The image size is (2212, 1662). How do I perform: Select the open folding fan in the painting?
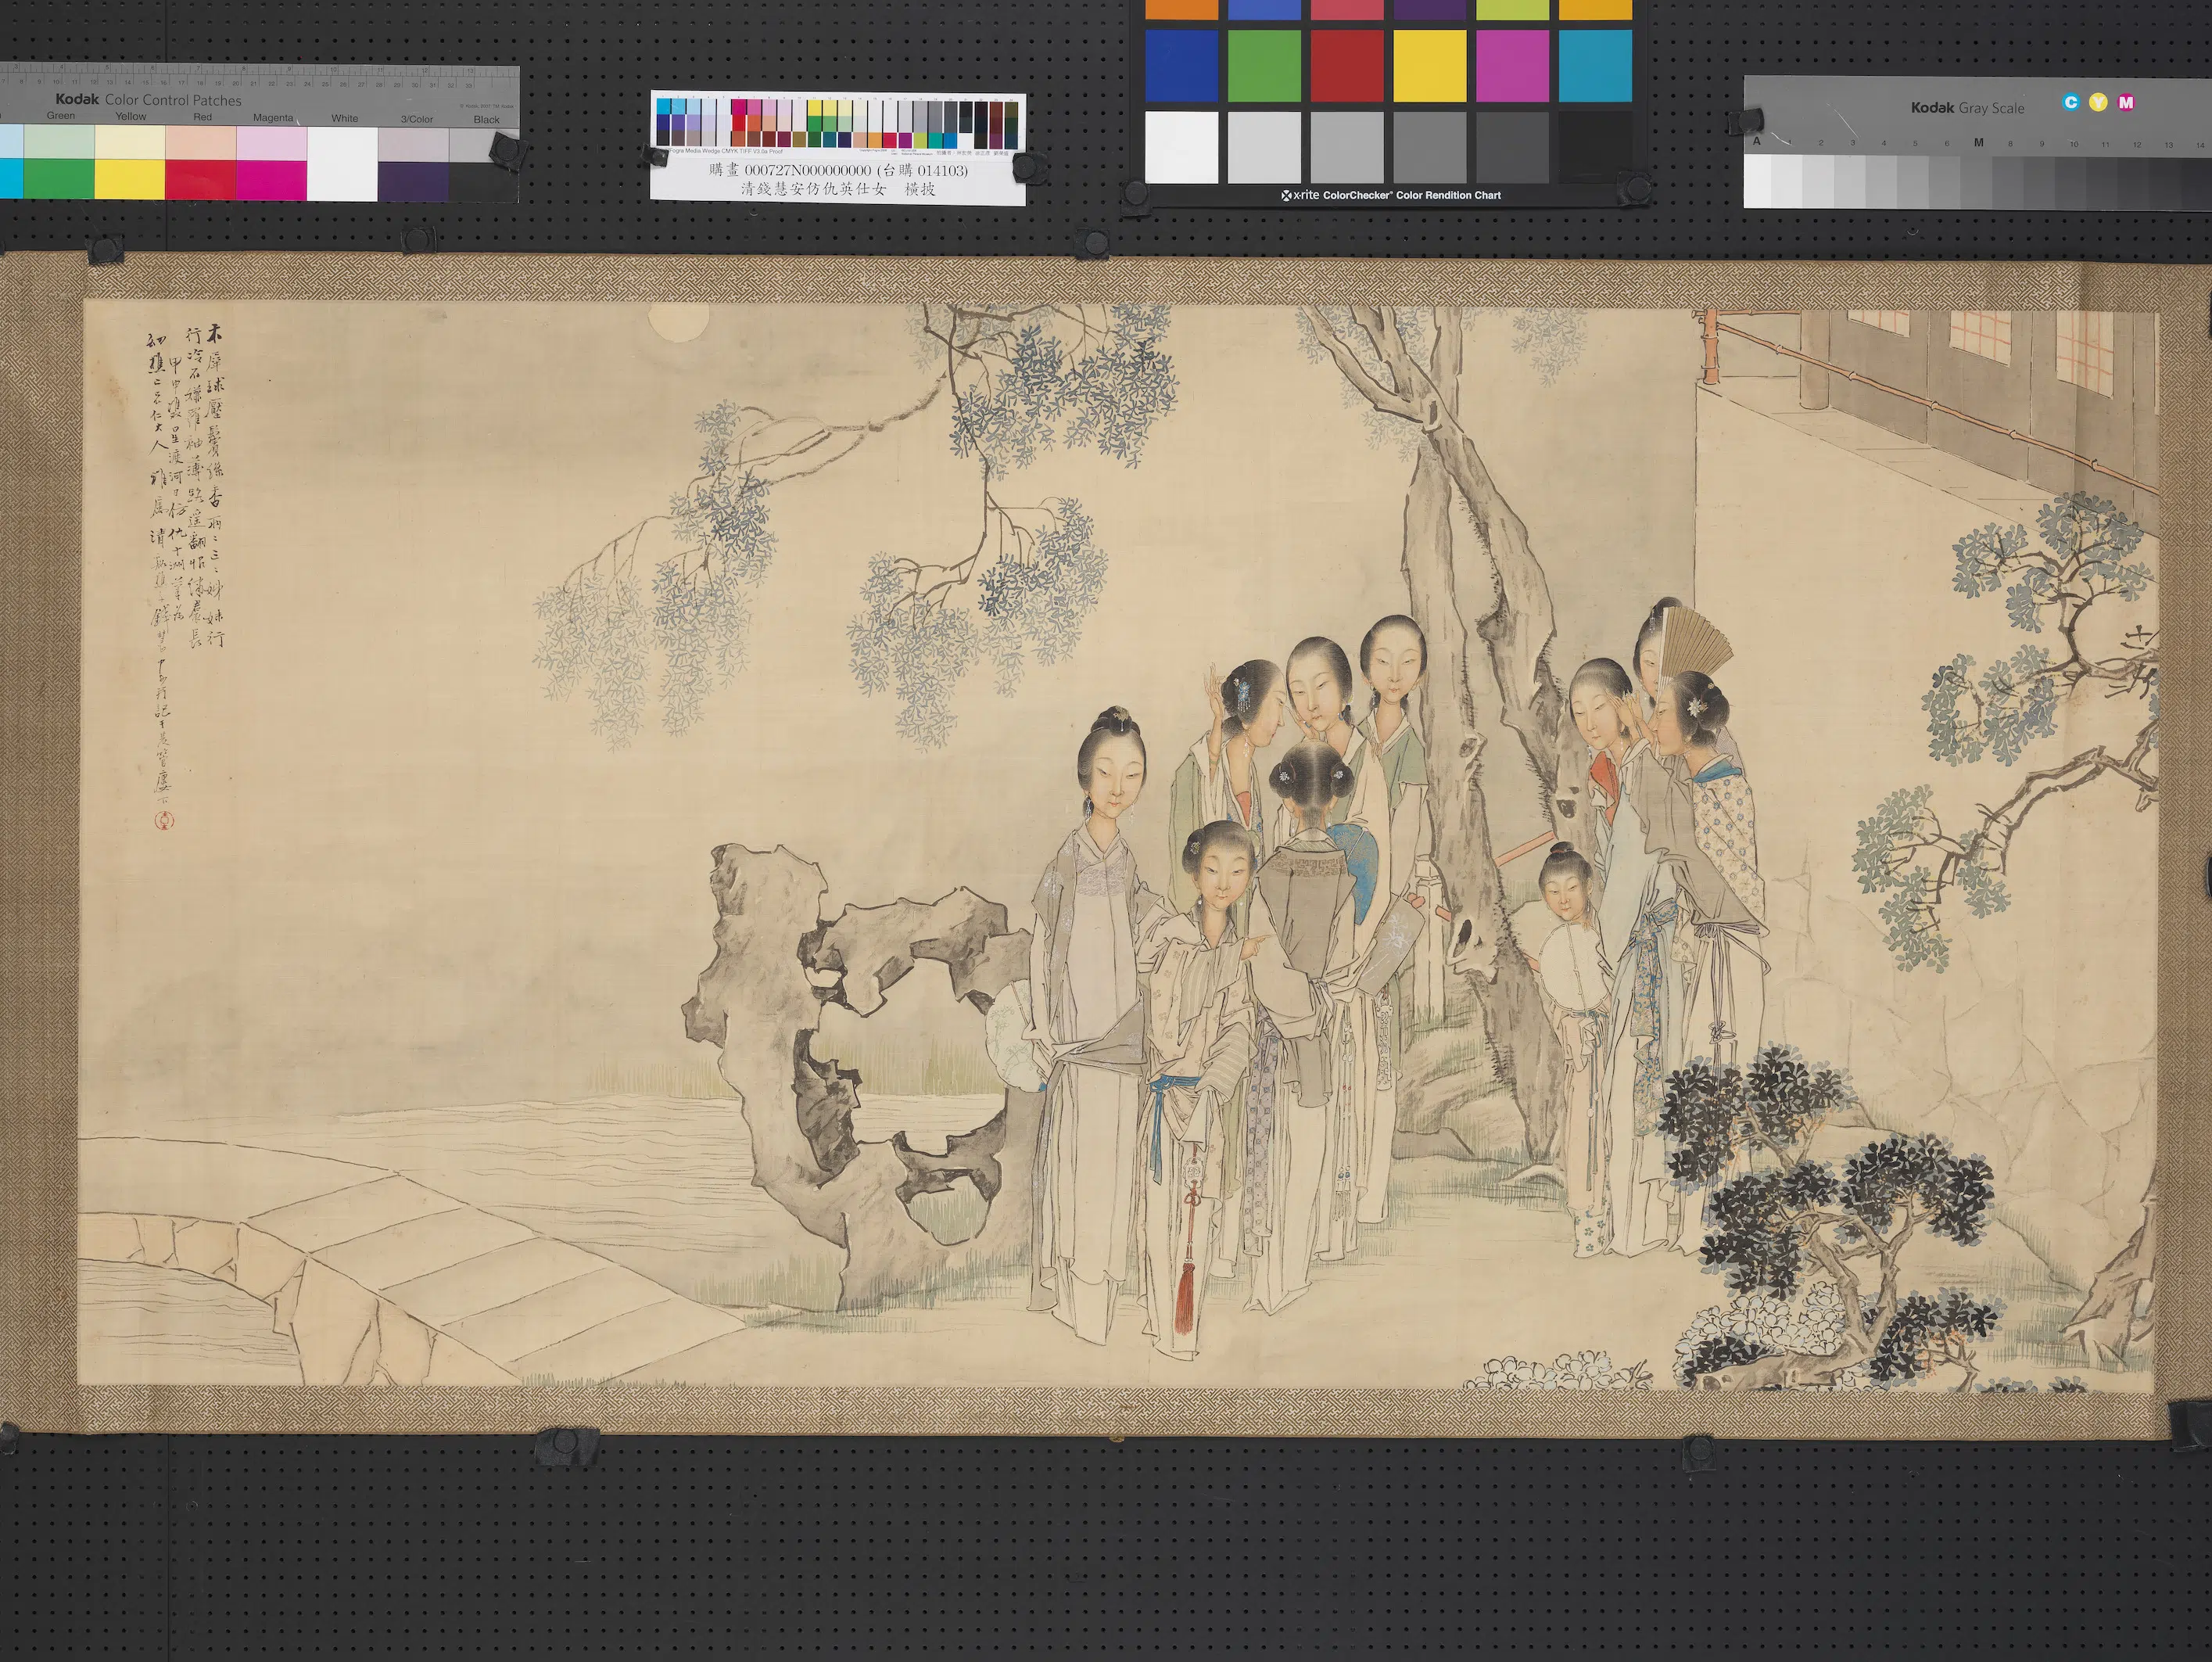point(1695,644)
